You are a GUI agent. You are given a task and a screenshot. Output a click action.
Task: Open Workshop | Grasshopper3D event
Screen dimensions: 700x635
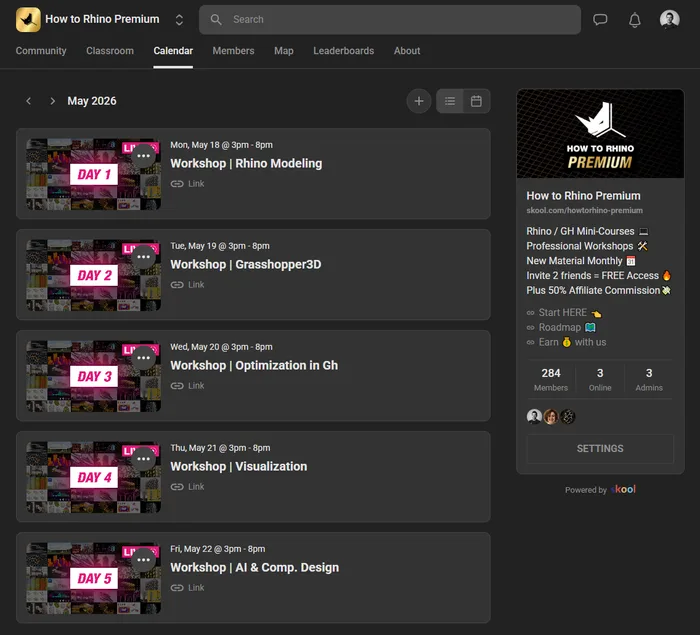click(x=246, y=264)
